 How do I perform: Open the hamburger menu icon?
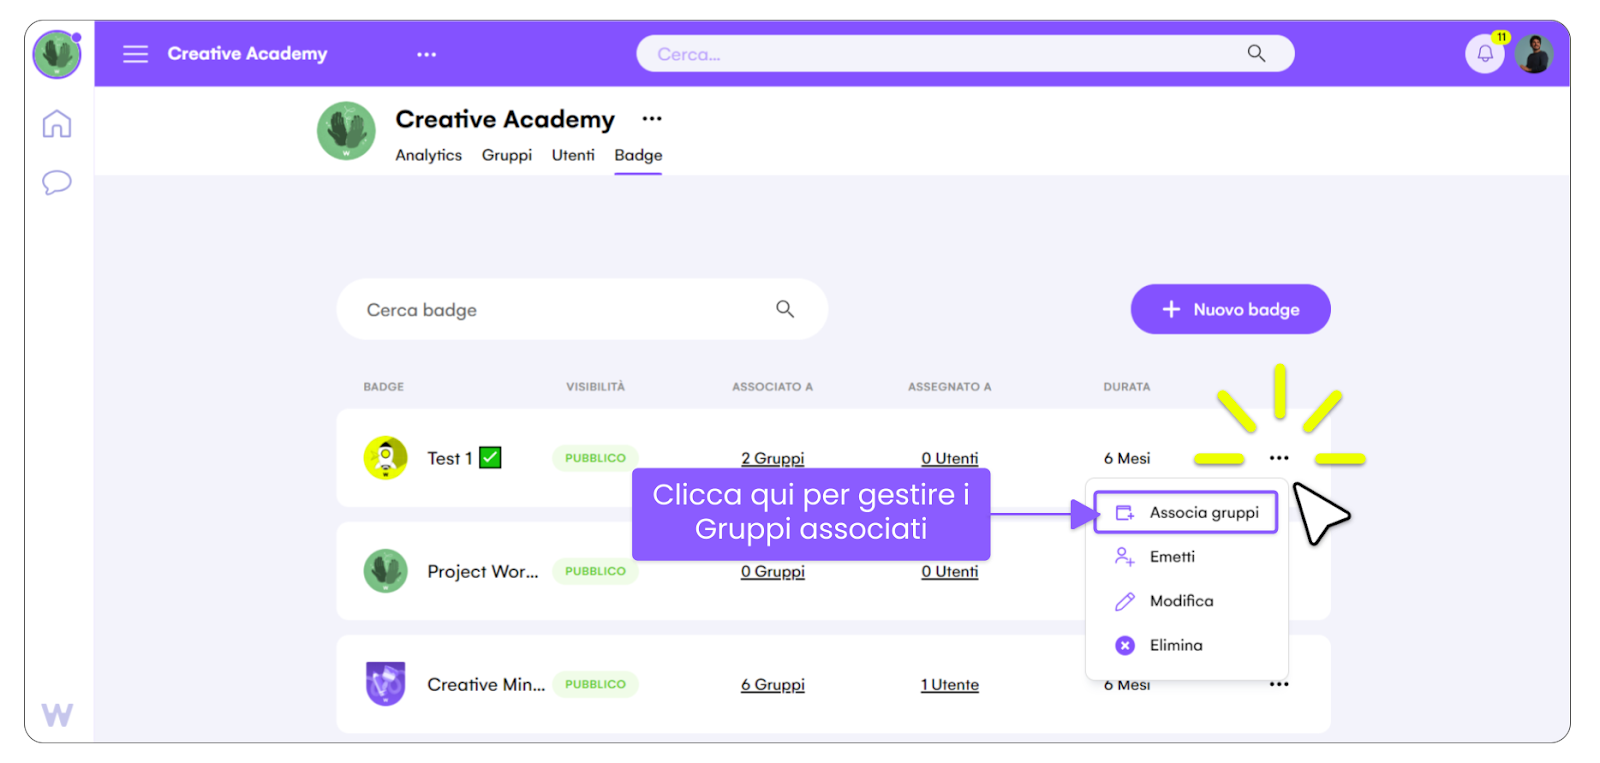pos(135,54)
